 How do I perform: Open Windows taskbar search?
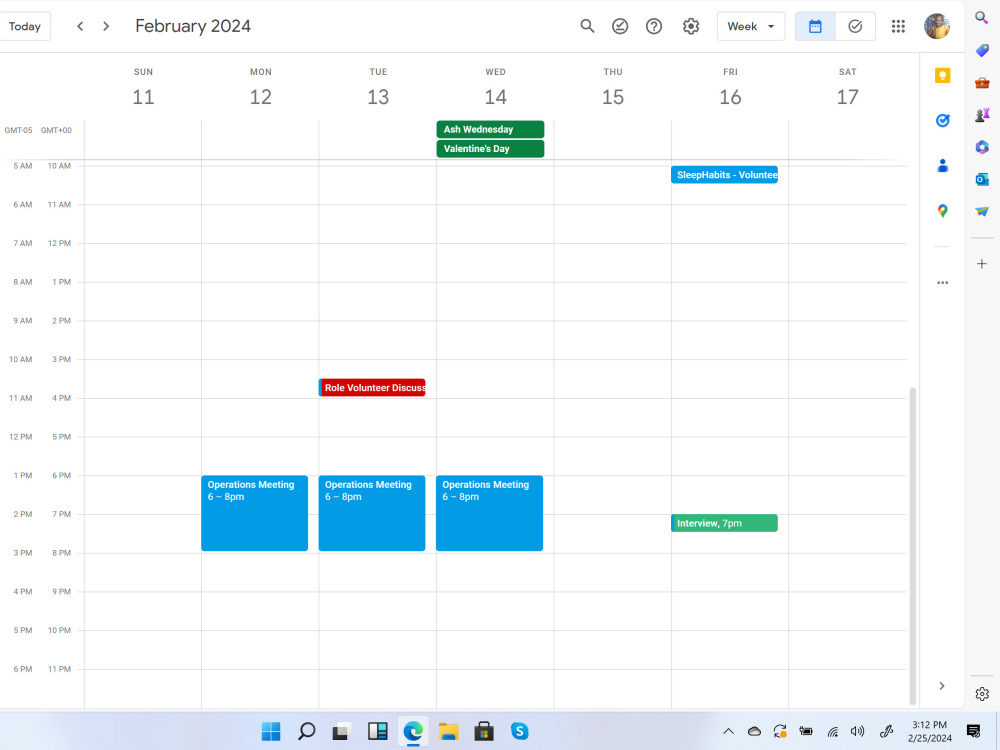307,731
